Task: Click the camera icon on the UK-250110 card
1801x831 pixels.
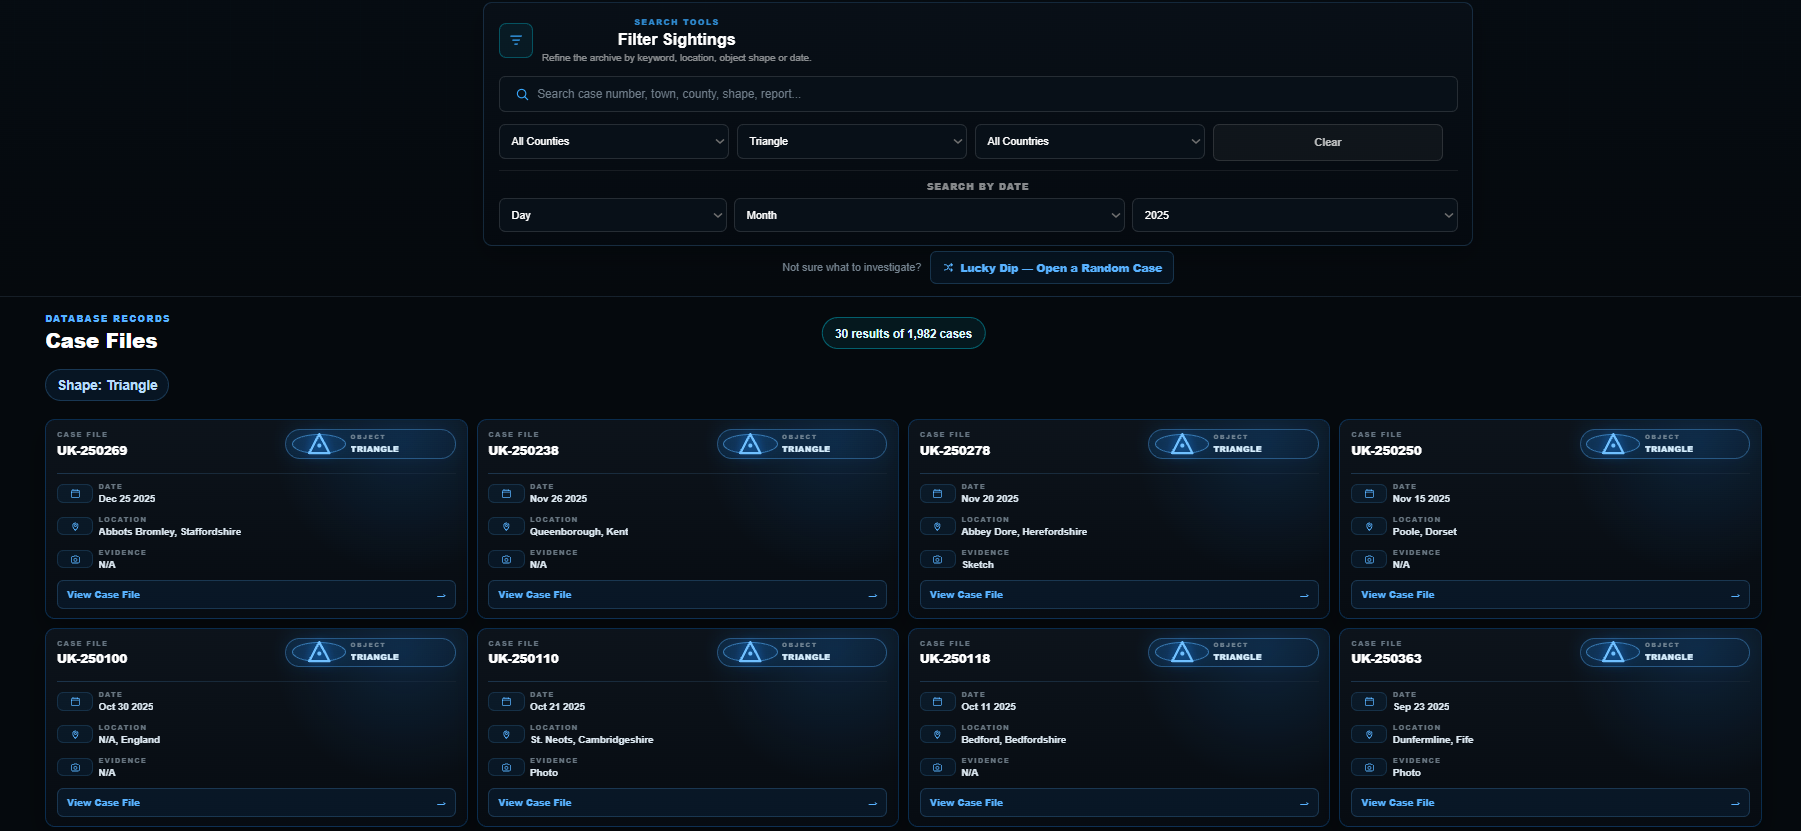Action: click(x=506, y=767)
